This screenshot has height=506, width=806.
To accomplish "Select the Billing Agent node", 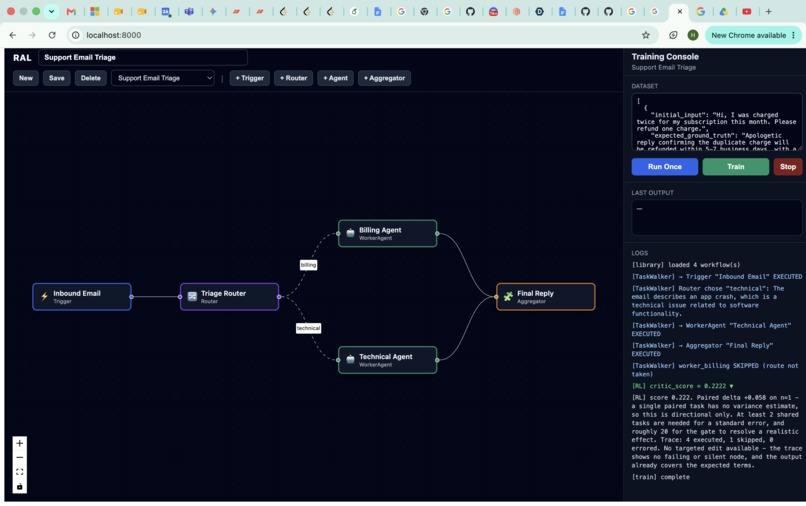I will tap(388, 233).
